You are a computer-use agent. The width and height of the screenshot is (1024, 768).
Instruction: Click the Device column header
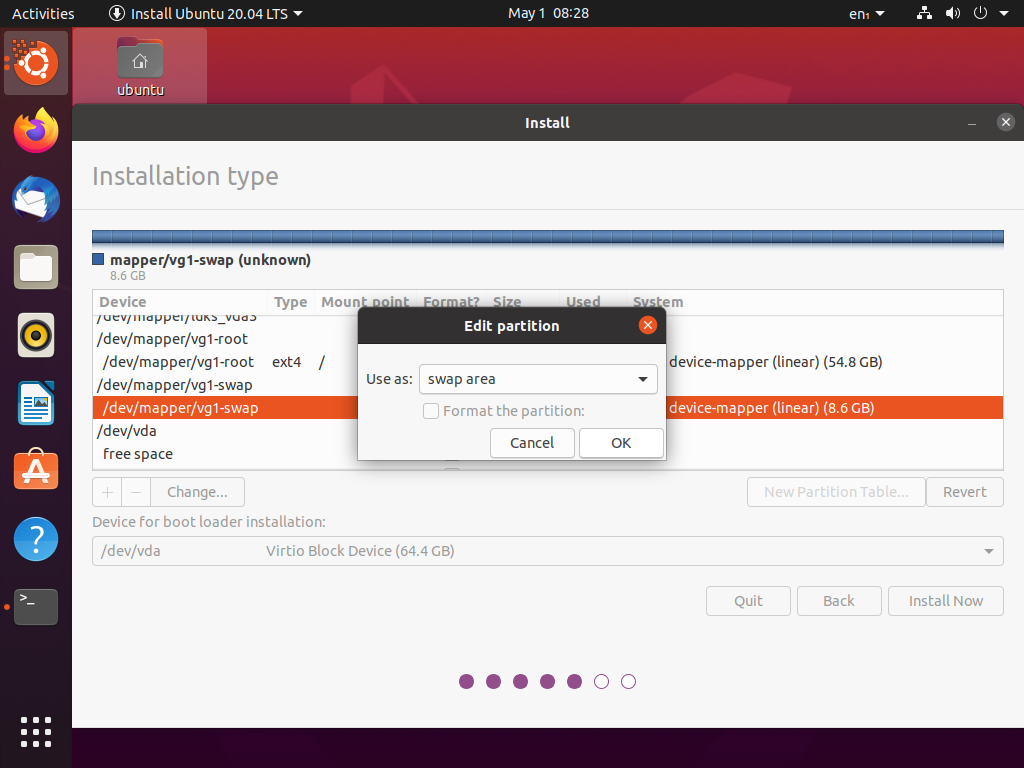tap(180, 302)
